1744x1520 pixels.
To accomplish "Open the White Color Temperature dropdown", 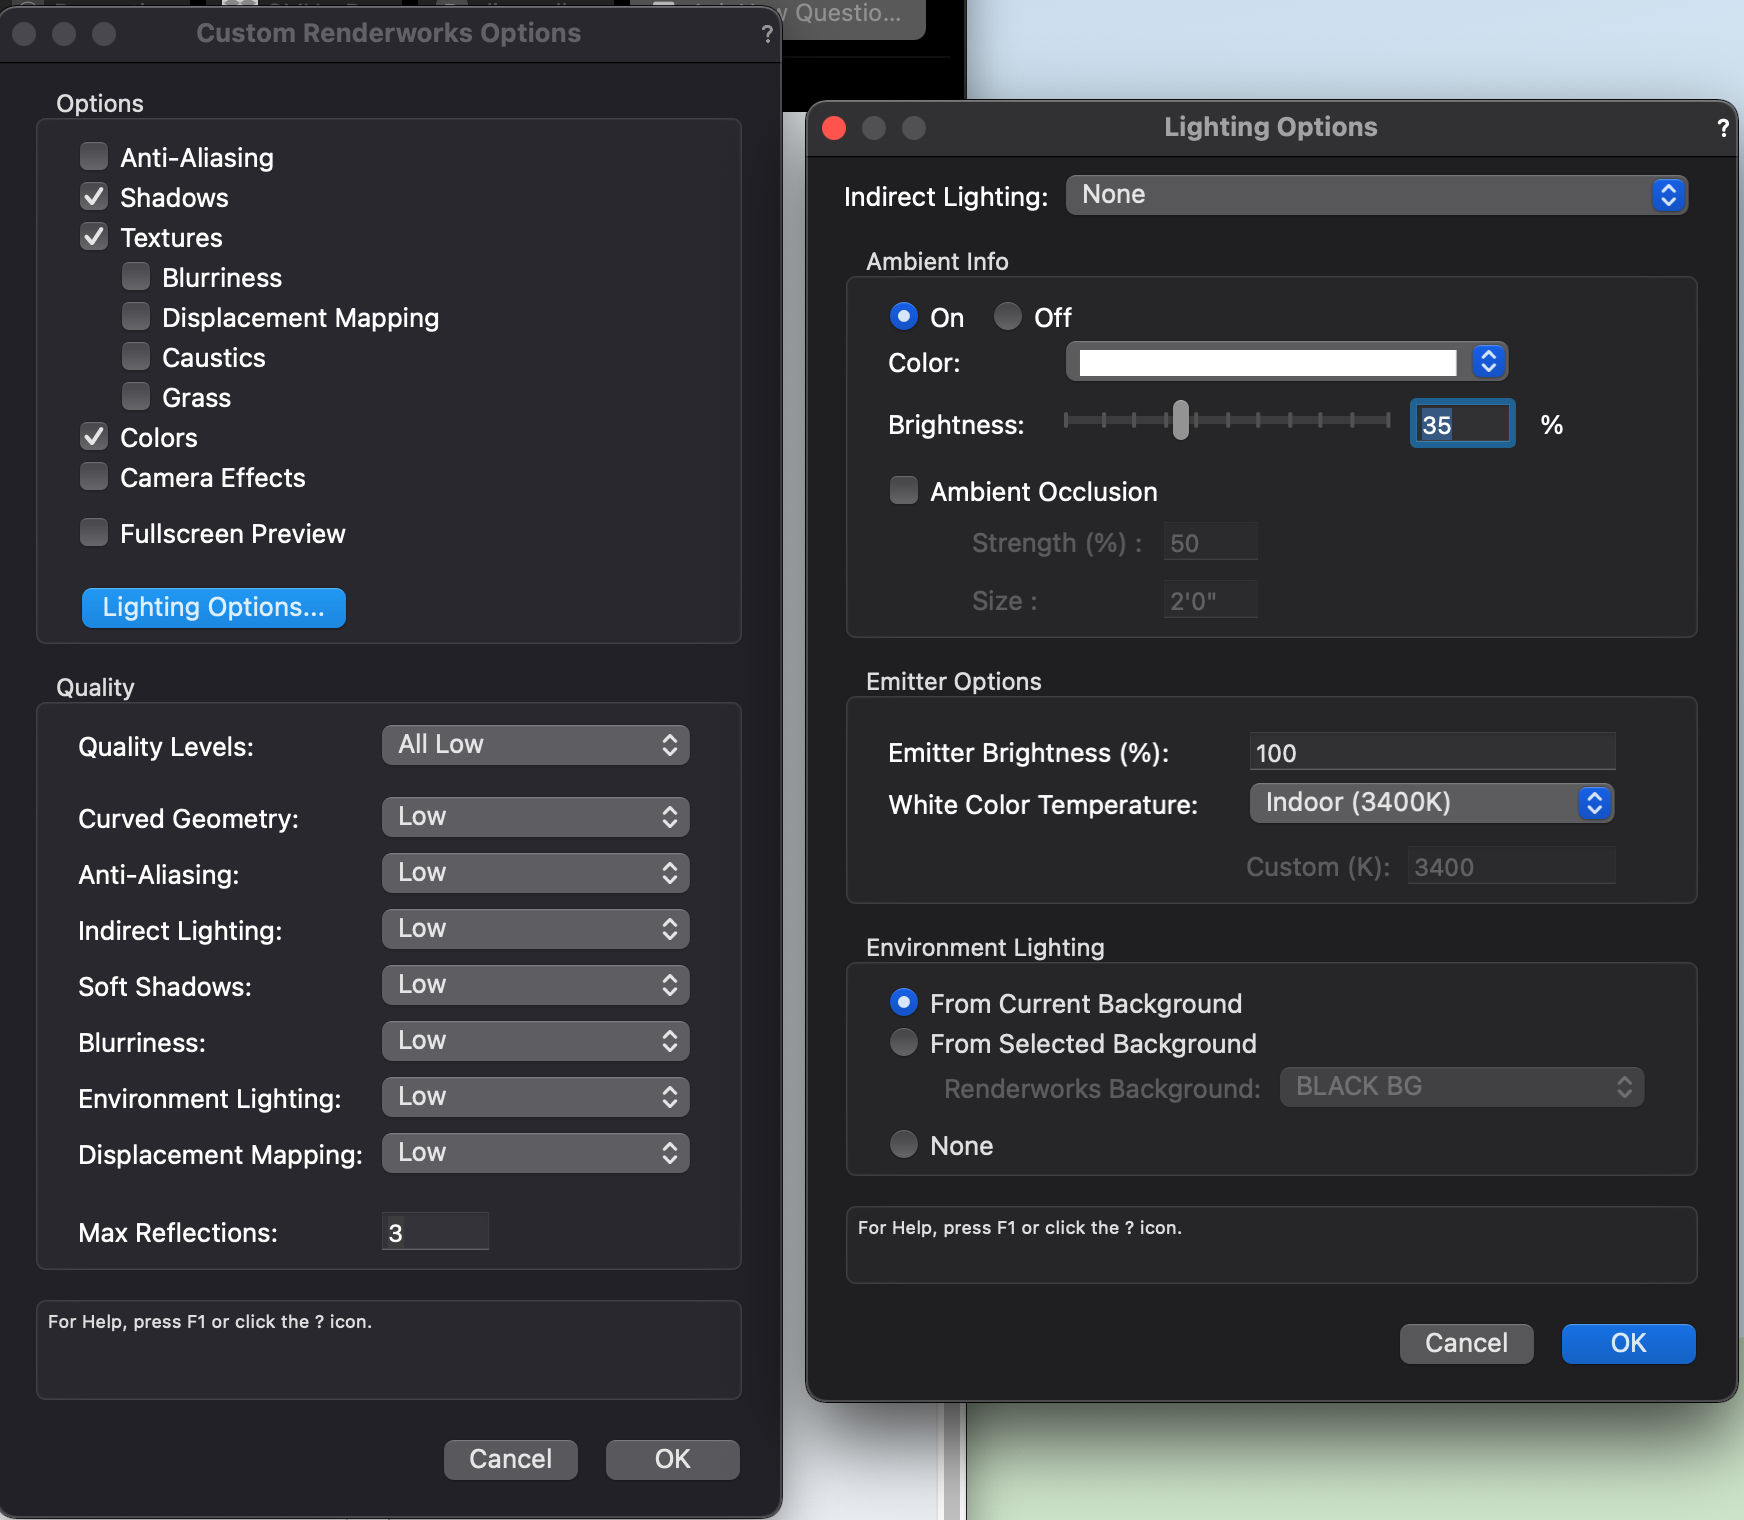I will click(x=1431, y=802).
